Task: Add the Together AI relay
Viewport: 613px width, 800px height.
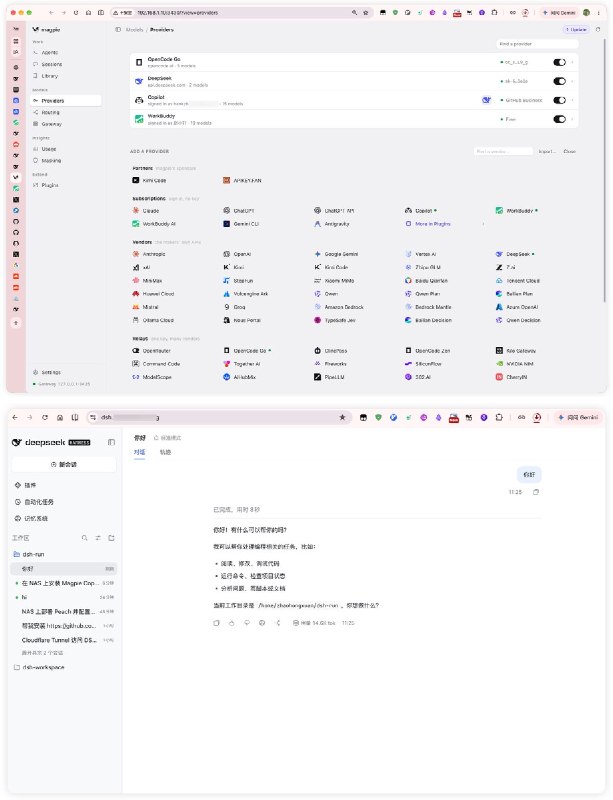Action: pyautogui.click(x=242, y=364)
